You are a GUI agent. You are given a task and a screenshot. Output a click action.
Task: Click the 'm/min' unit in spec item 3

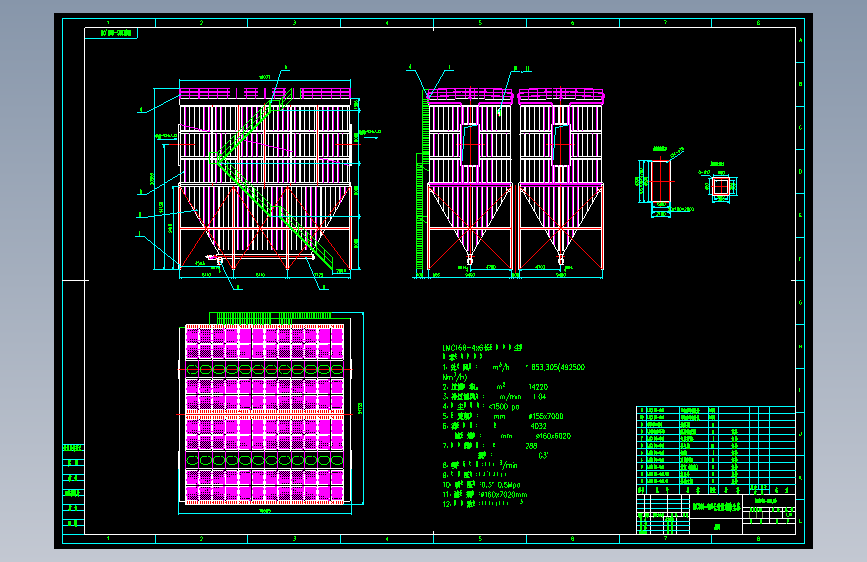[x=510, y=397]
